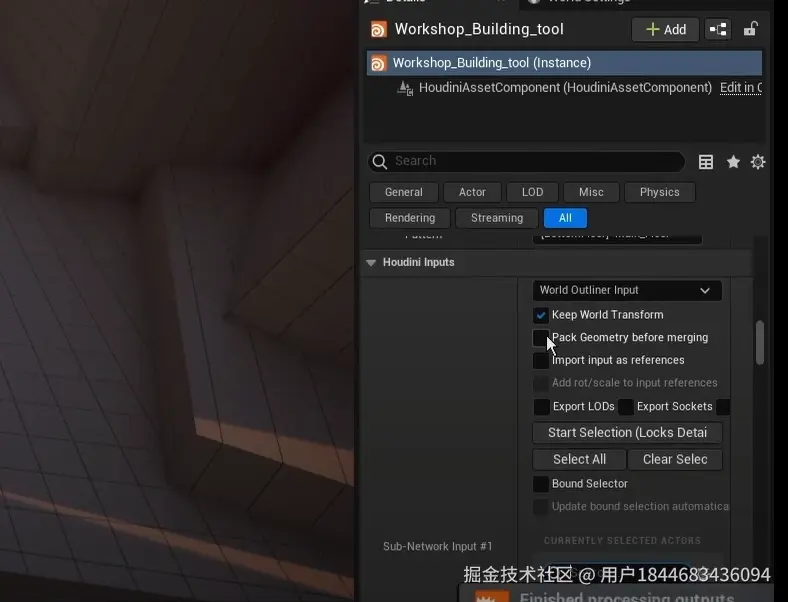This screenshot has height=602, width=788.
Task: Click the Workshop_Building_tool (Instance) Houdini icon
Action: point(378,63)
